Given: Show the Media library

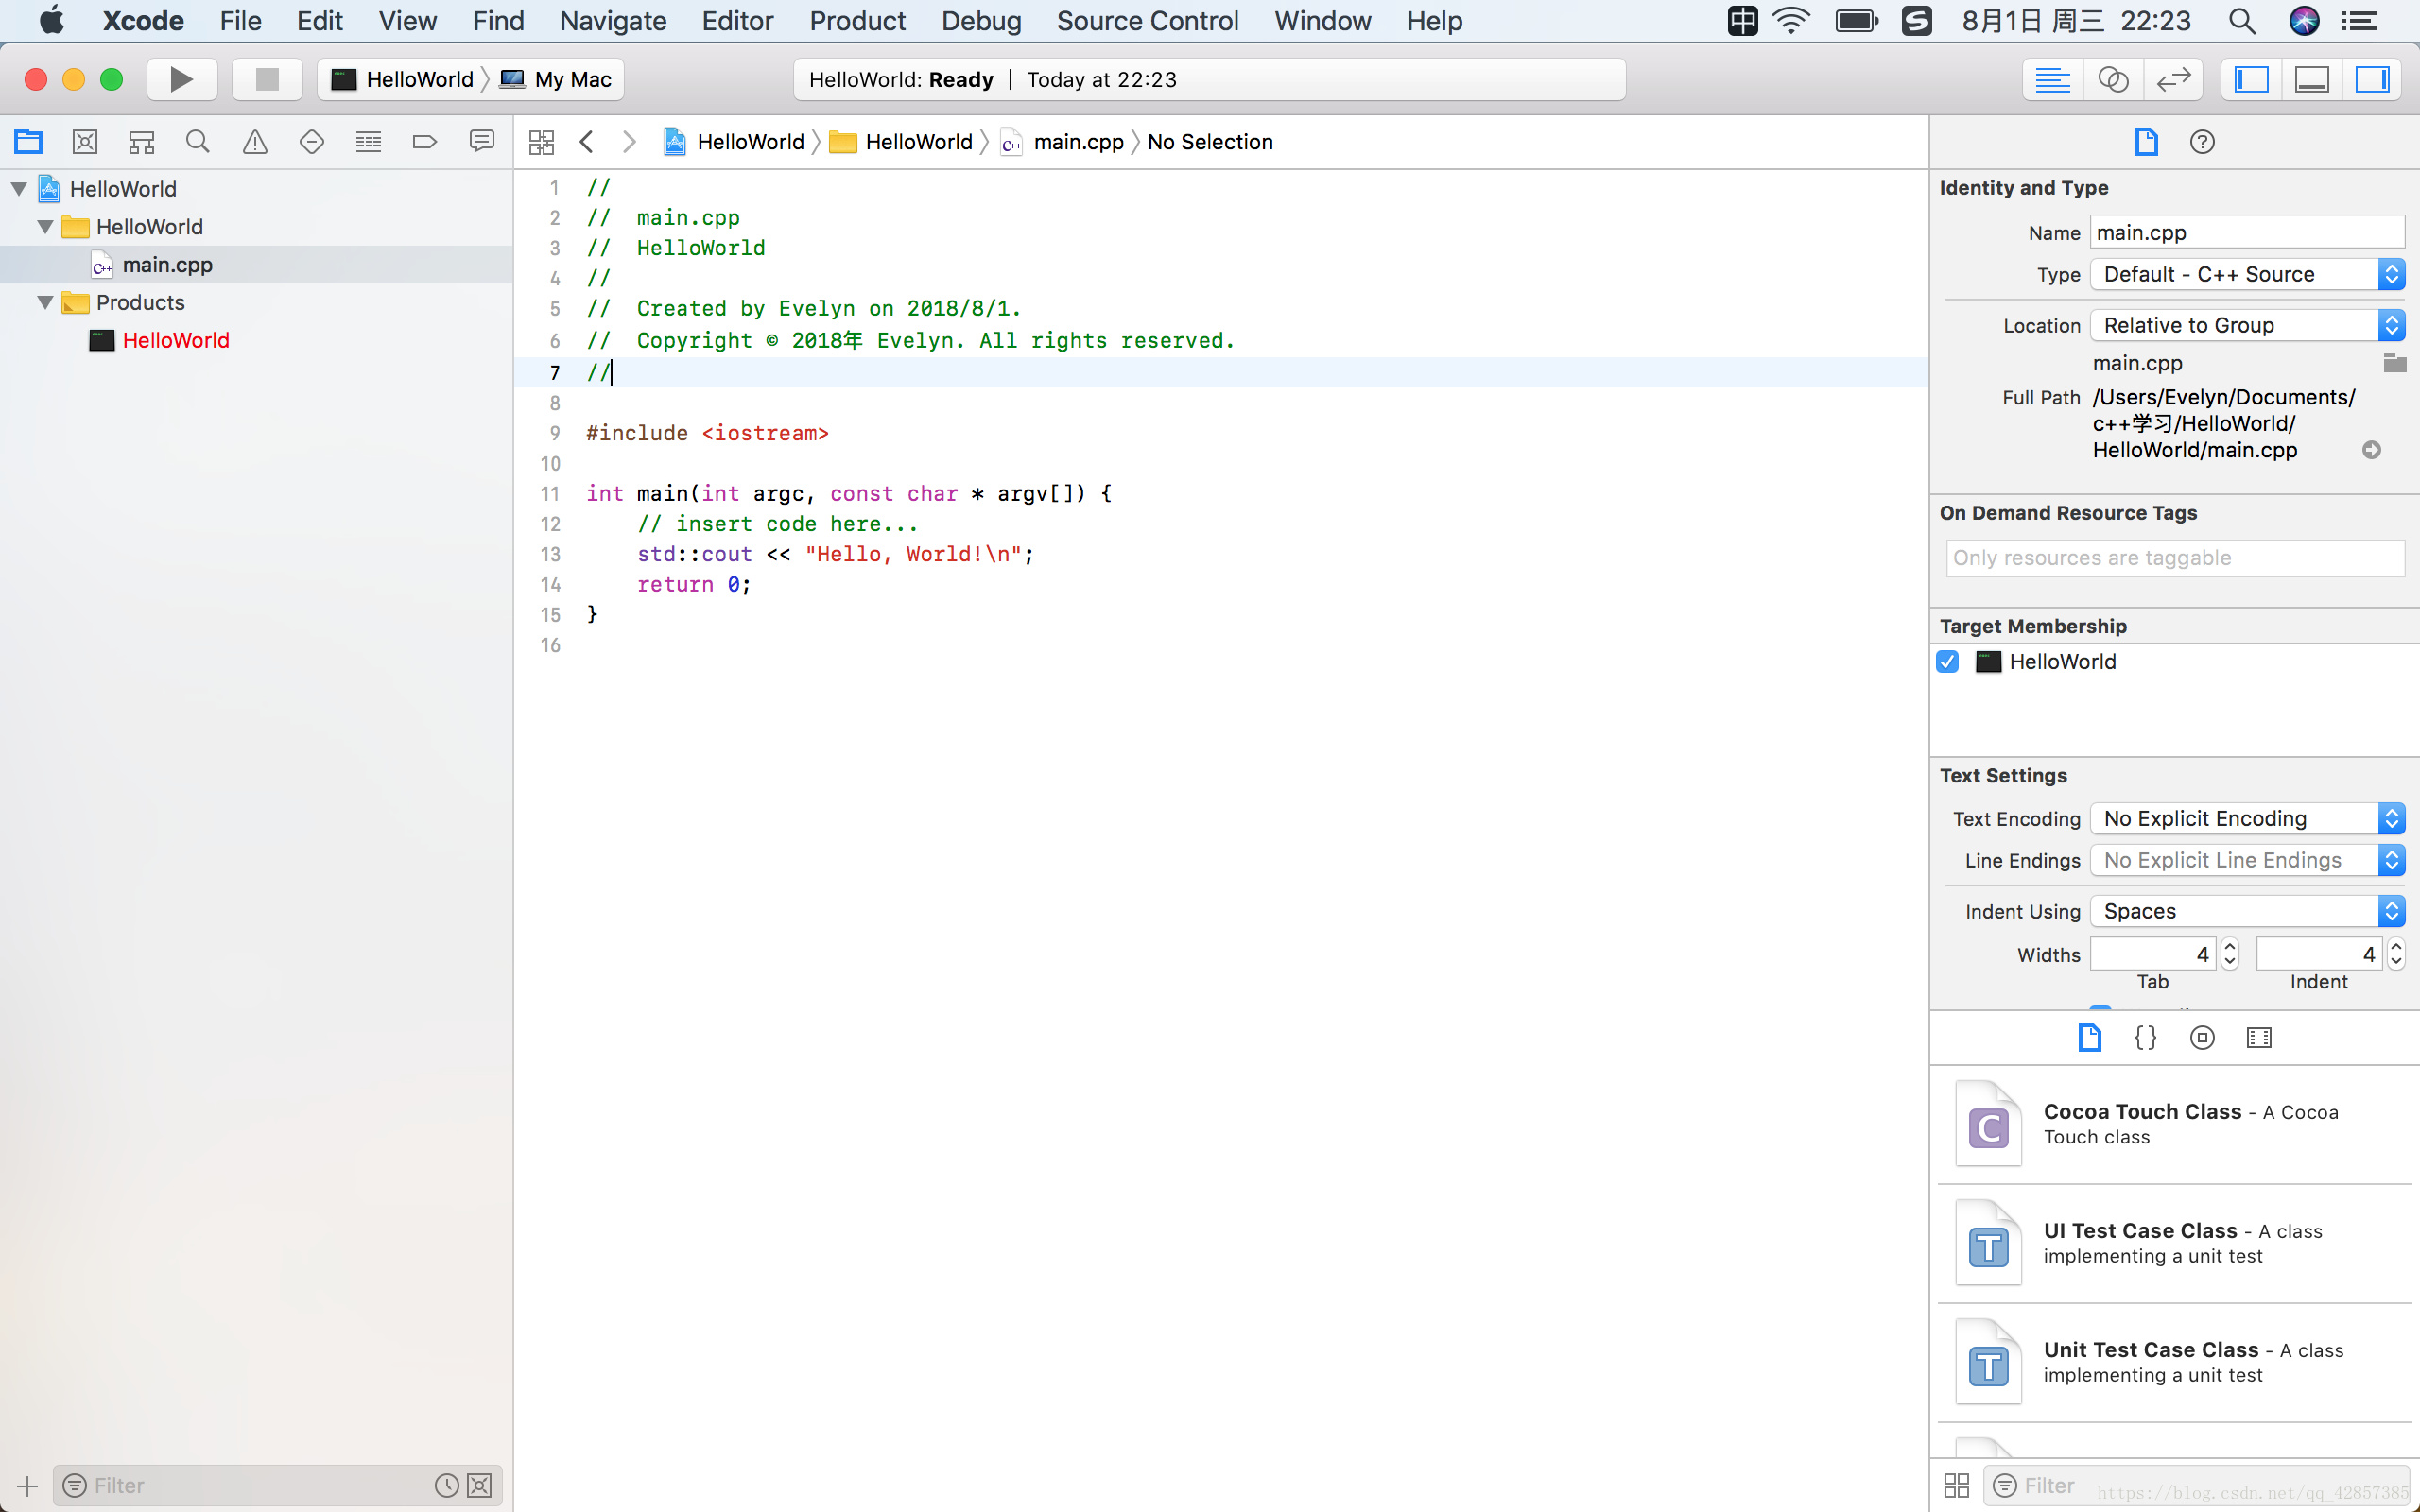Looking at the screenshot, I should (2259, 1037).
